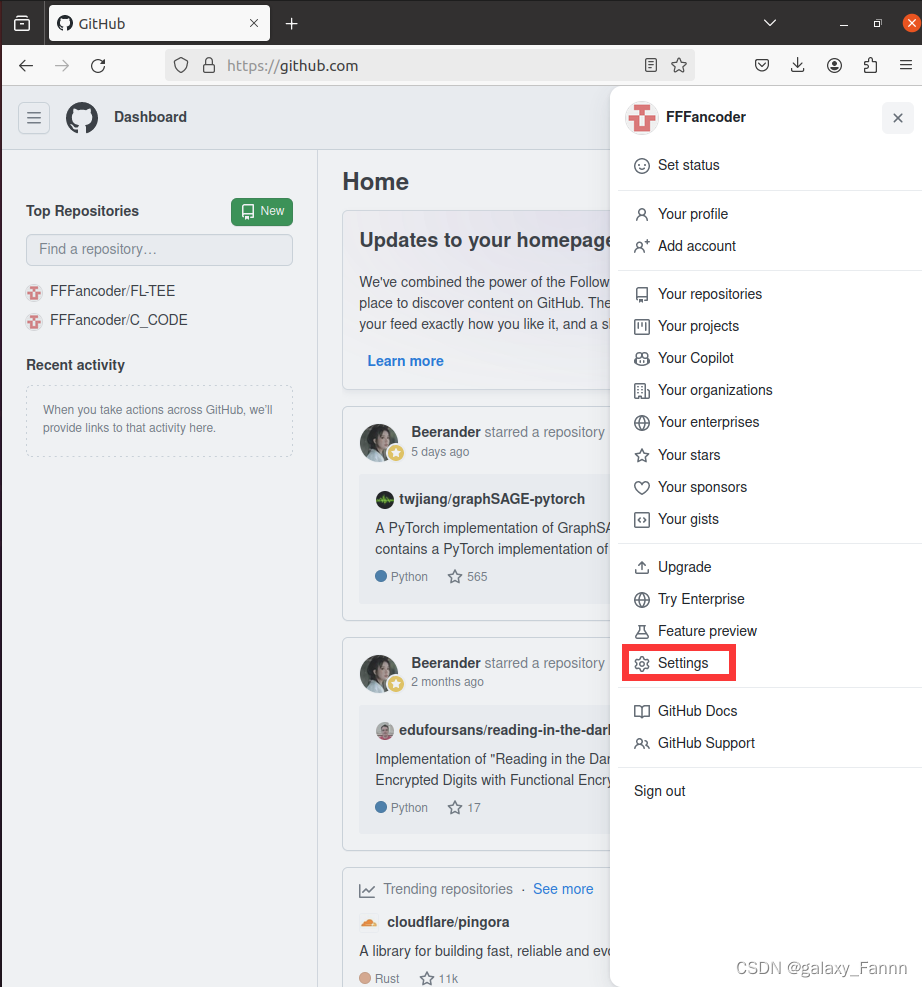922x987 pixels.
Task: Click Beerander's profile avatar
Action: point(379,442)
